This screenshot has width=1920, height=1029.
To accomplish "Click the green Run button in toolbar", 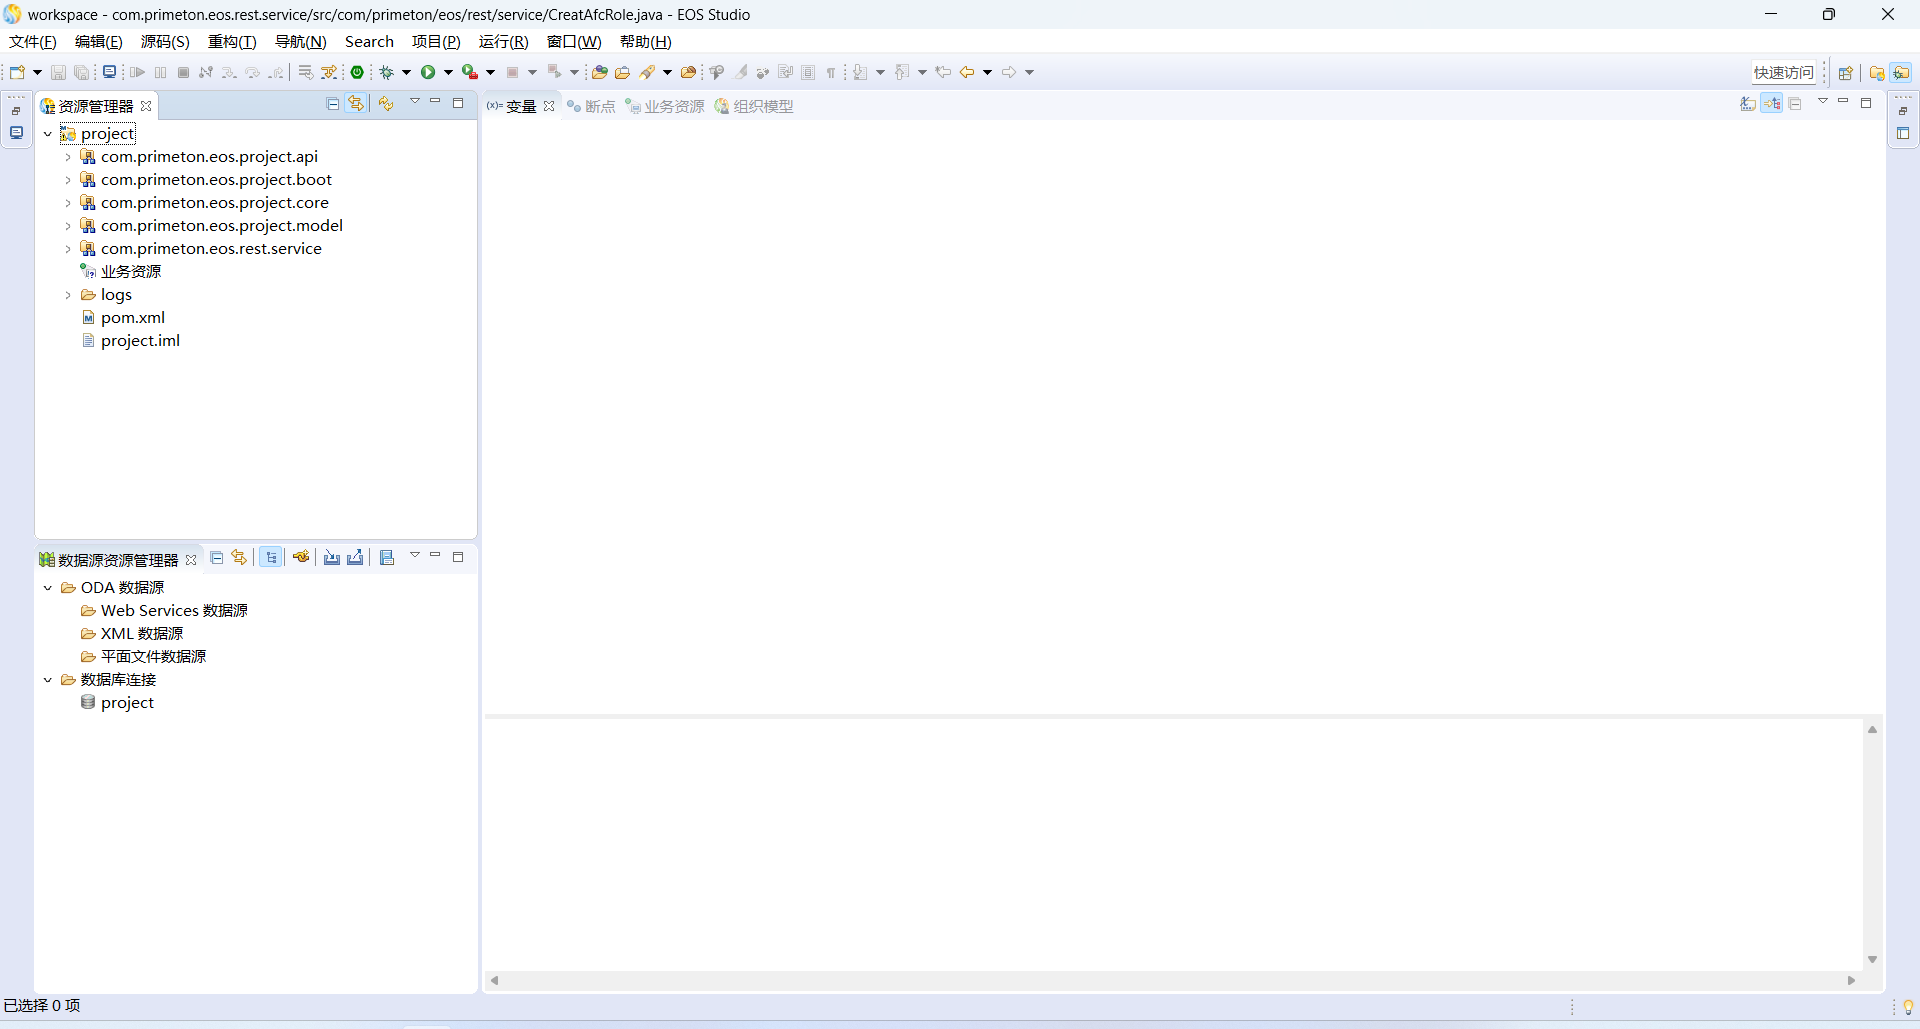I will pos(428,72).
